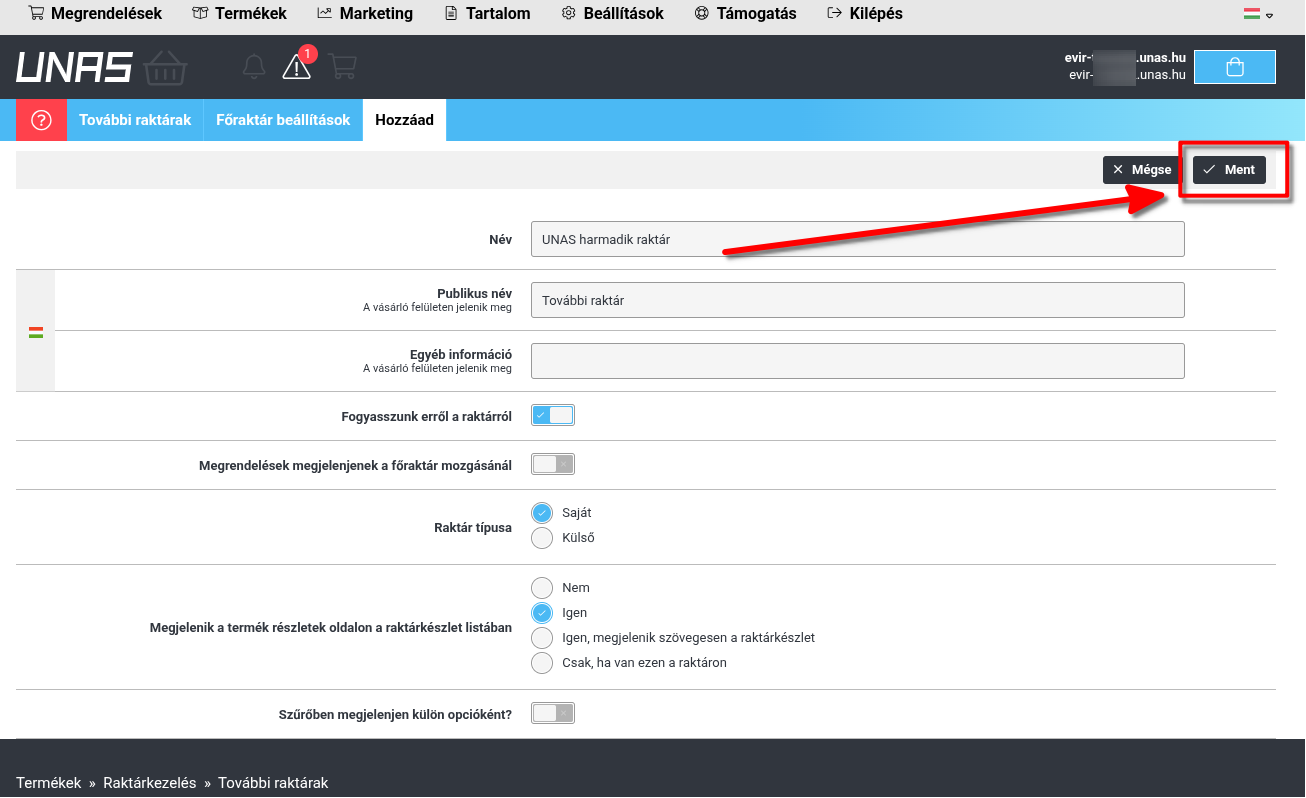This screenshot has width=1306, height=798.
Task: Click the Mégse cancel button
Action: pos(1141,170)
